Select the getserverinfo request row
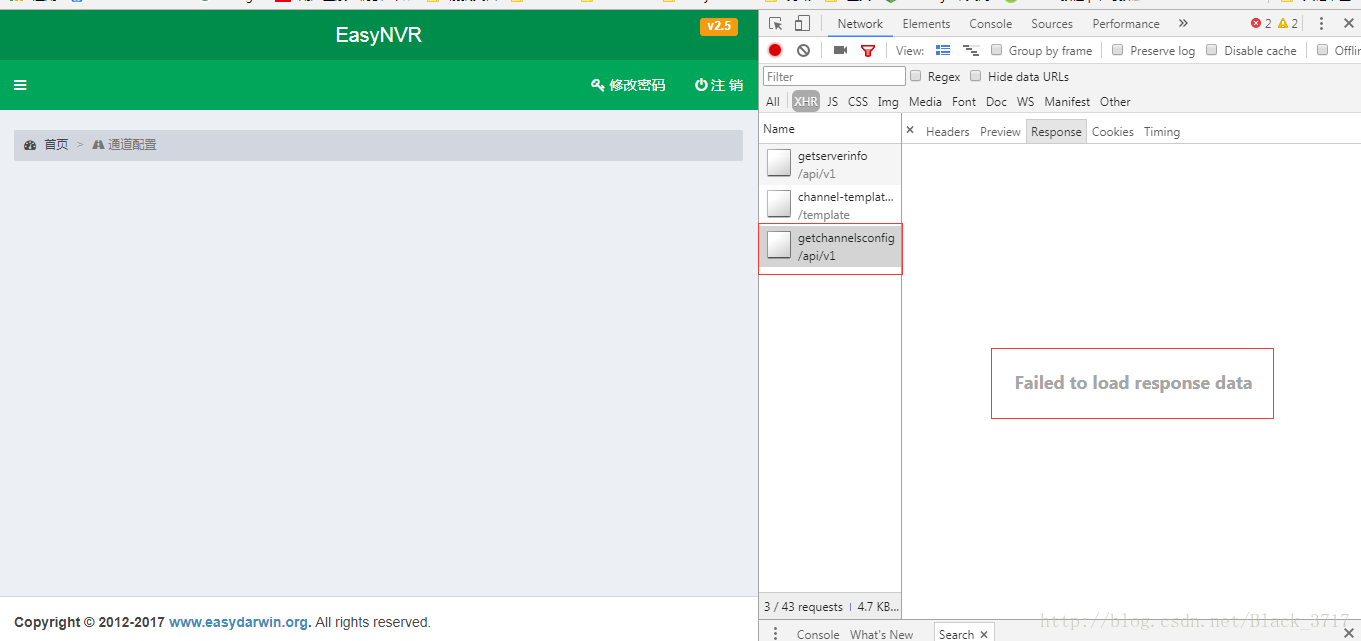The width and height of the screenshot is (1361, 641). (x=830, y=164)
